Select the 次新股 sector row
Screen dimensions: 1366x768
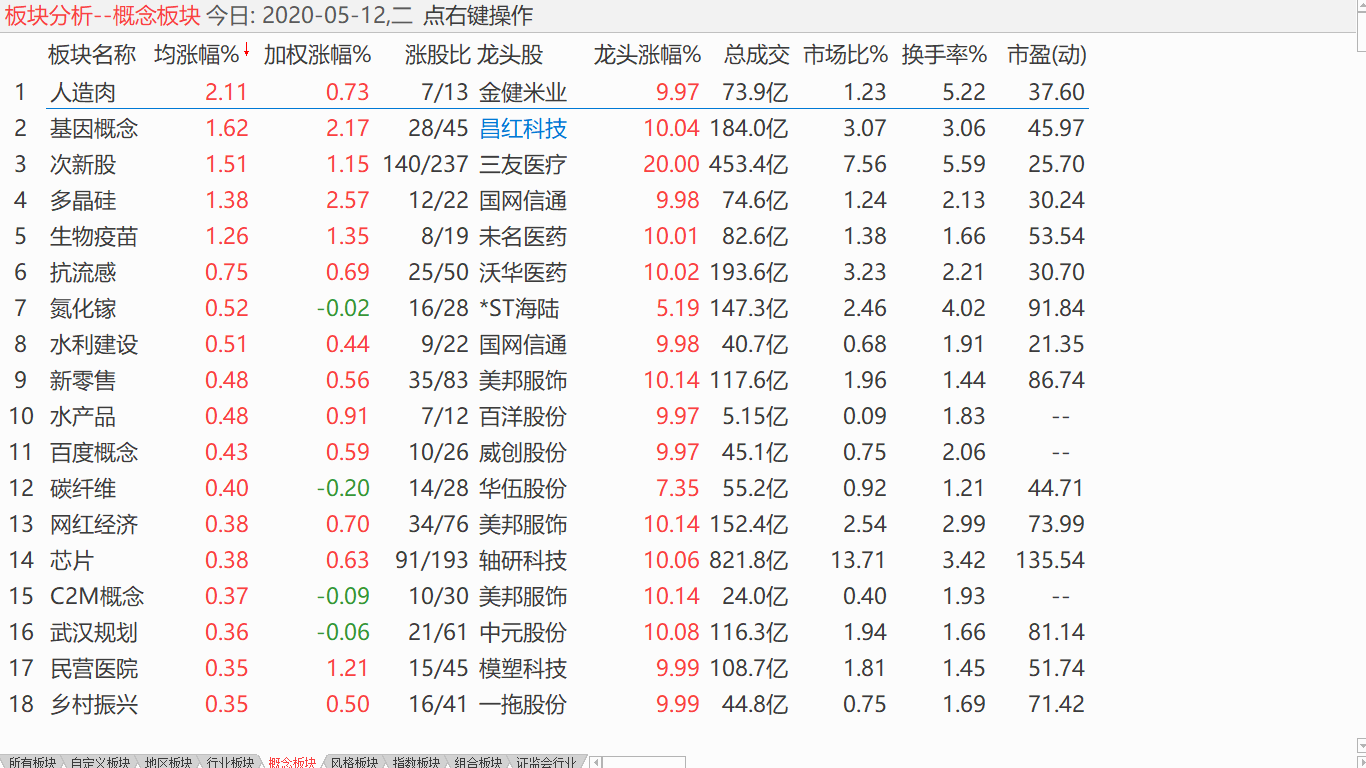pos(546,164)
